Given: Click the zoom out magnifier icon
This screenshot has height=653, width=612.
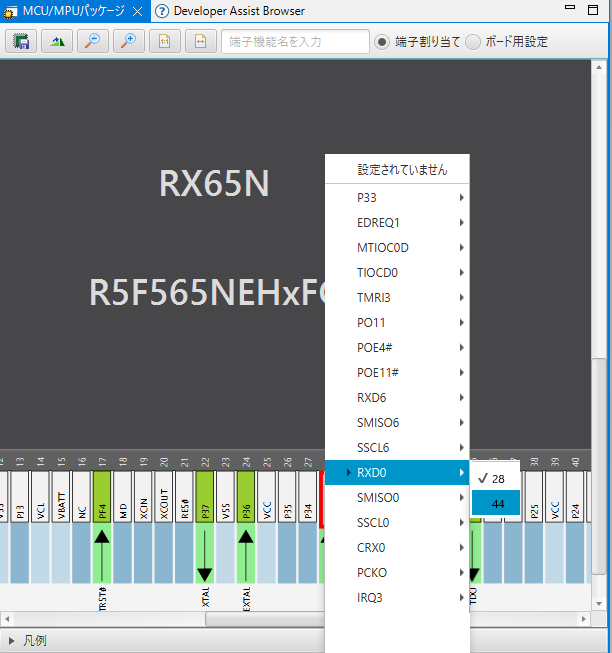Looking at the screenshot, I should [91, 41].
